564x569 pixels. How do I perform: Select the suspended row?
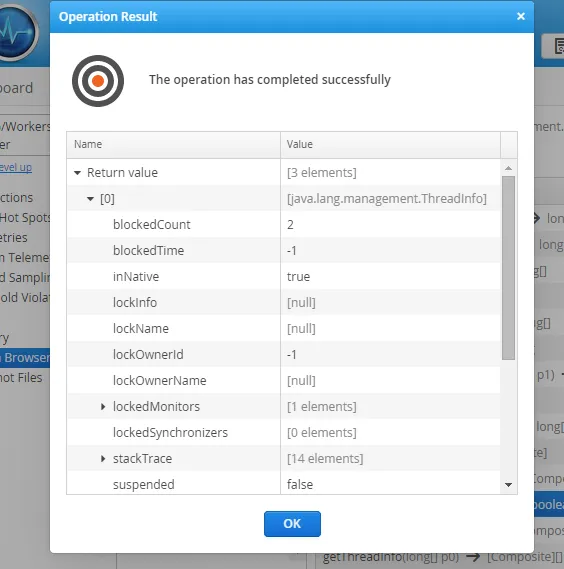(283, 484)
